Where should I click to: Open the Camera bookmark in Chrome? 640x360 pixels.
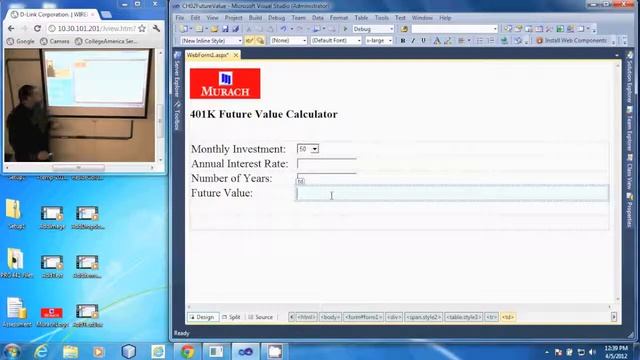point(55,41)
